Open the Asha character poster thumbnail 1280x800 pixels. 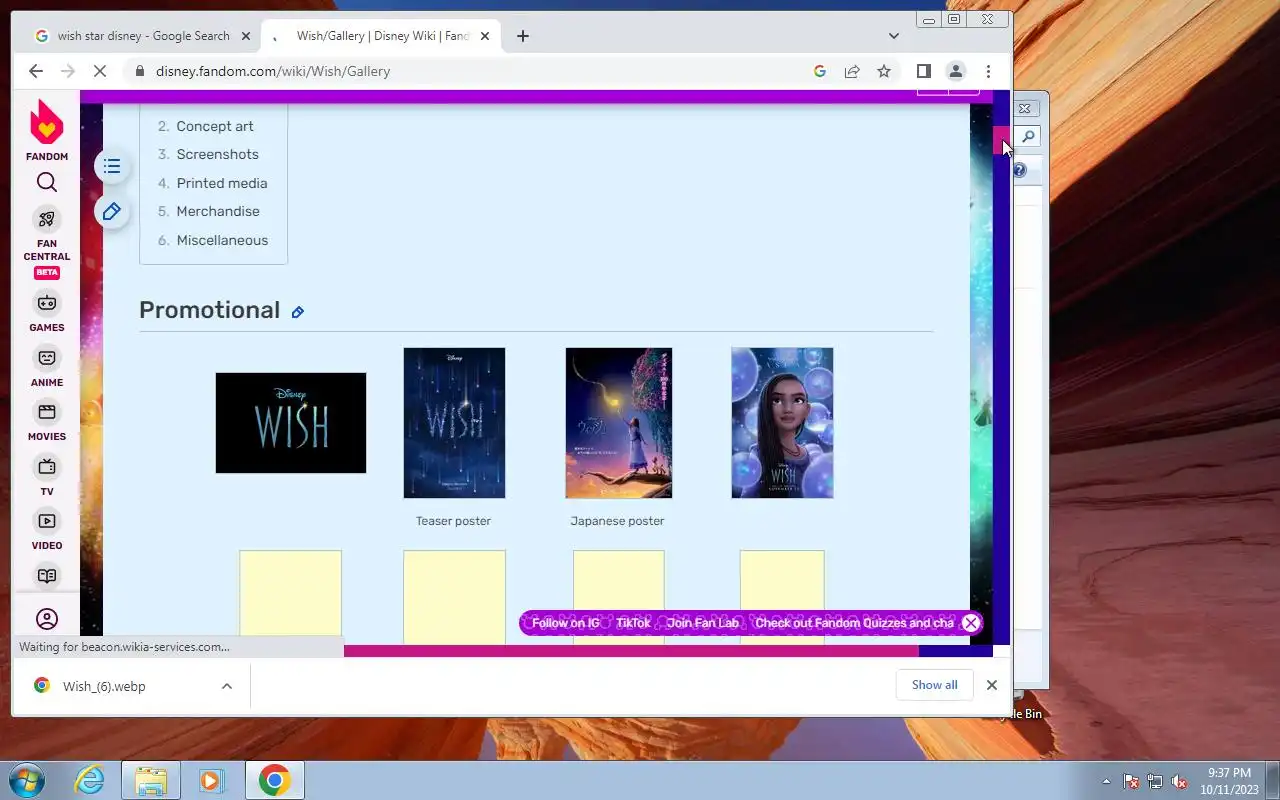coord(782,423)
